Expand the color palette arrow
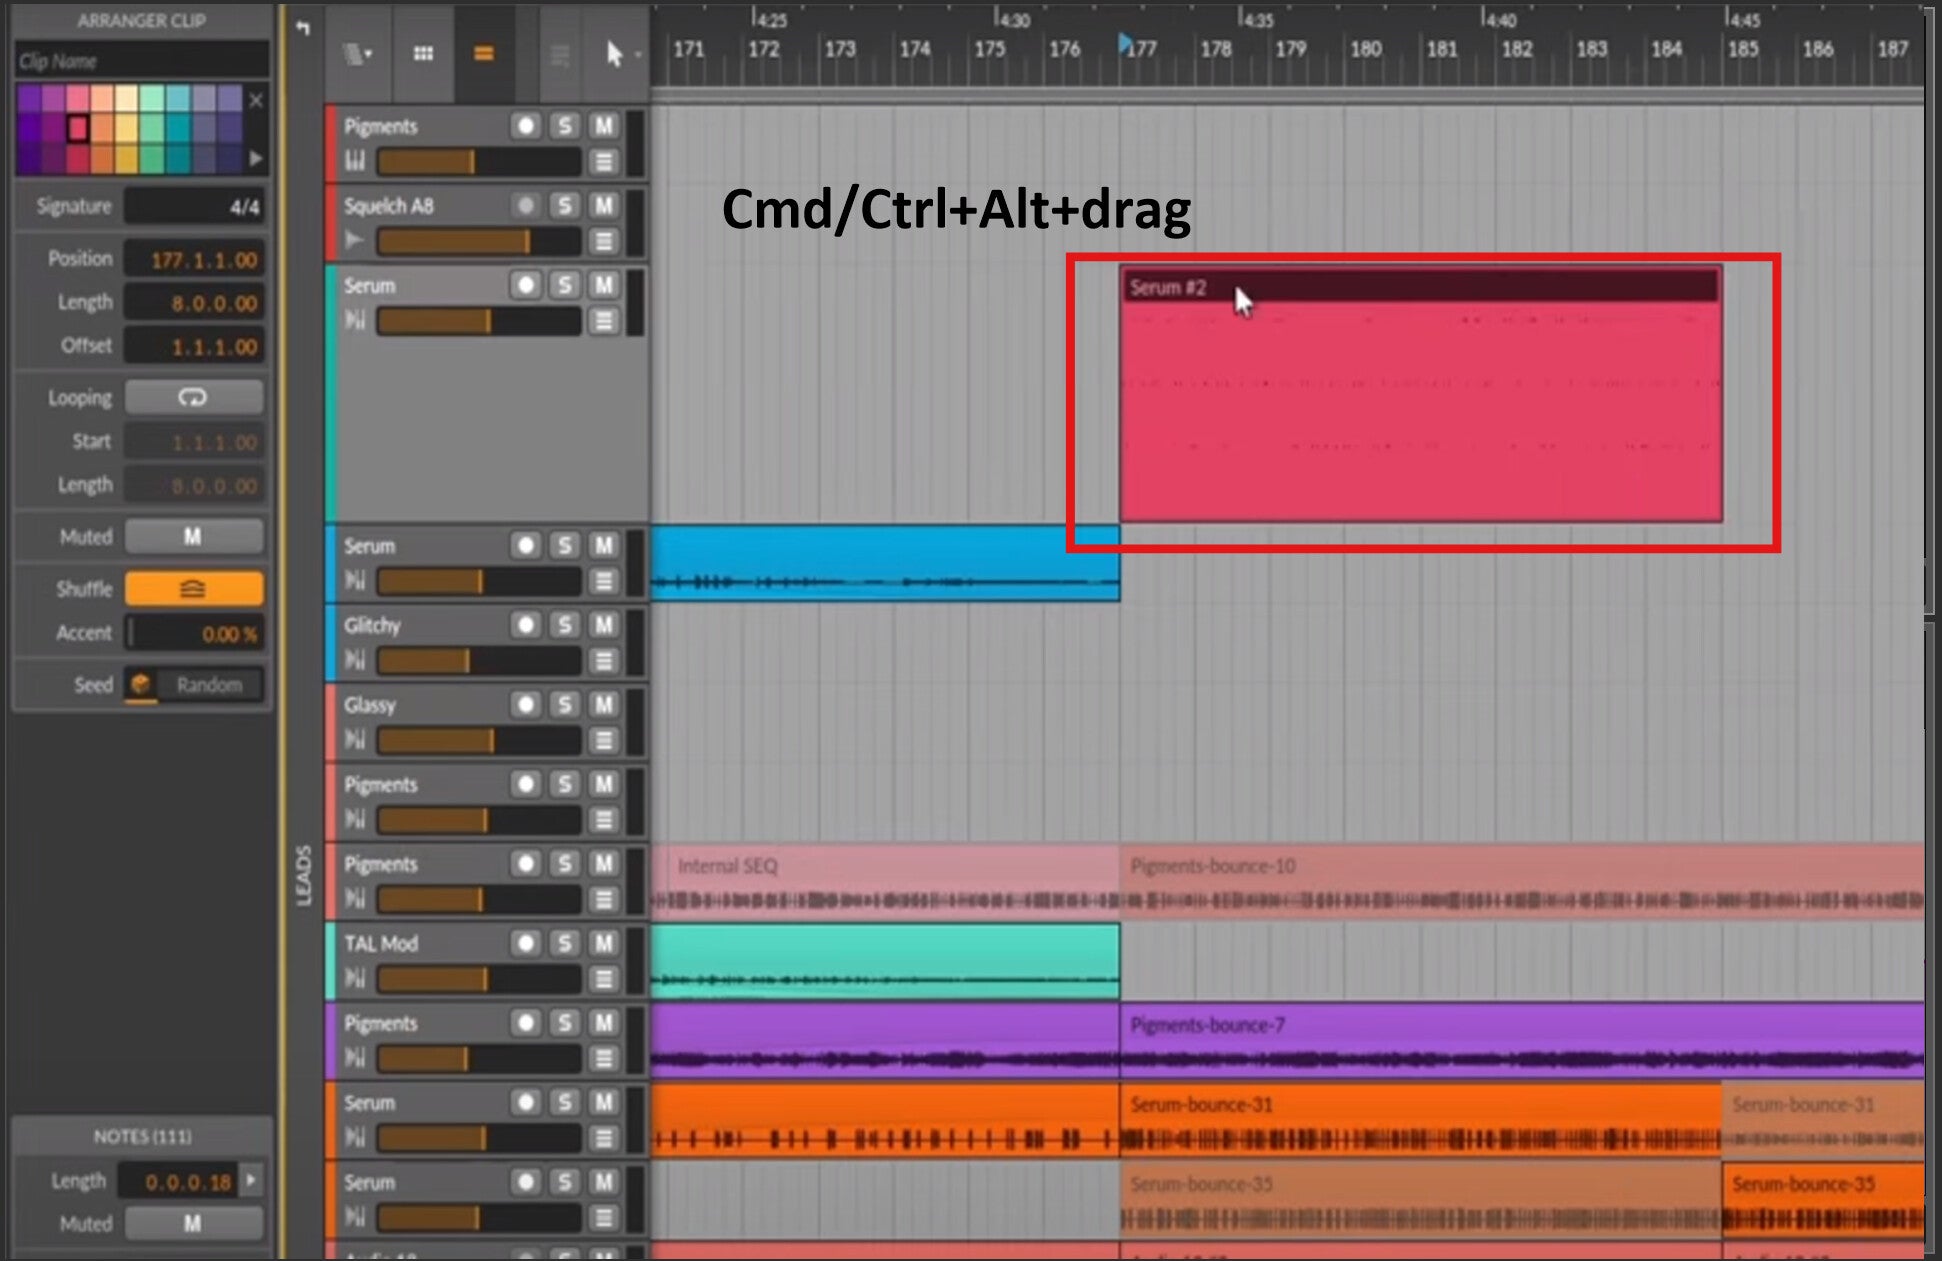Screen dimensions: 1942x1261 point(256,158)
